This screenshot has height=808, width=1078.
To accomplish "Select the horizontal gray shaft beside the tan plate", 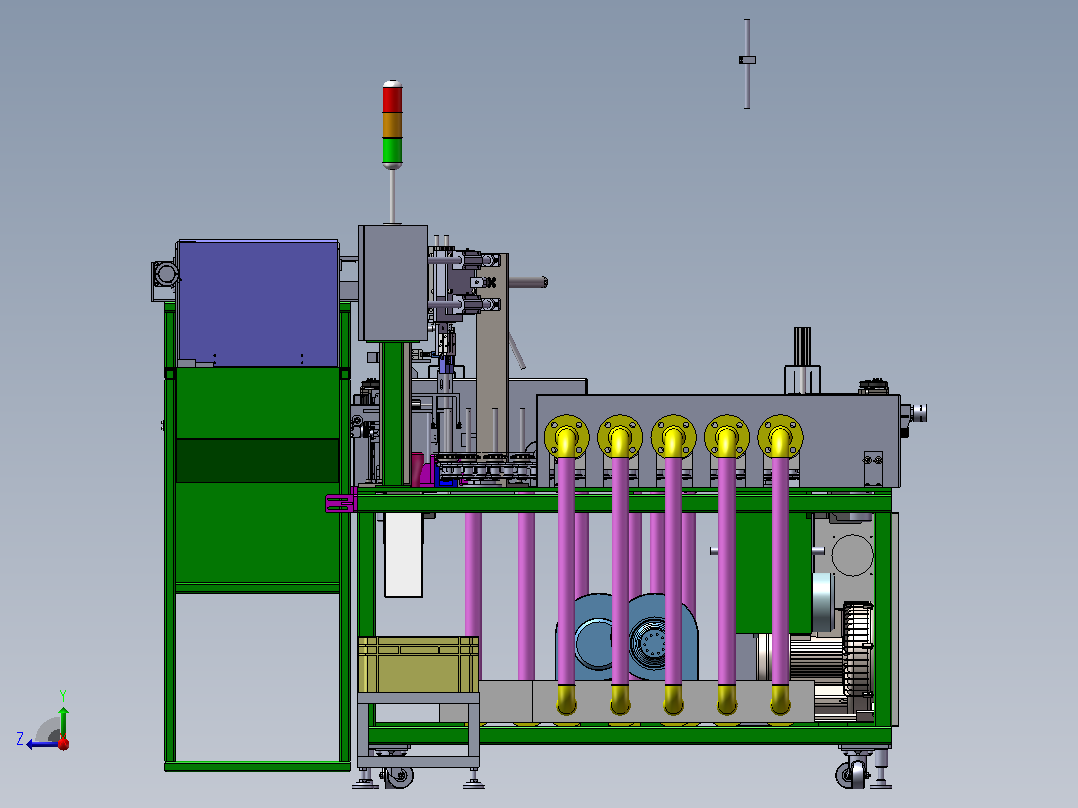I will coord(528,281).
